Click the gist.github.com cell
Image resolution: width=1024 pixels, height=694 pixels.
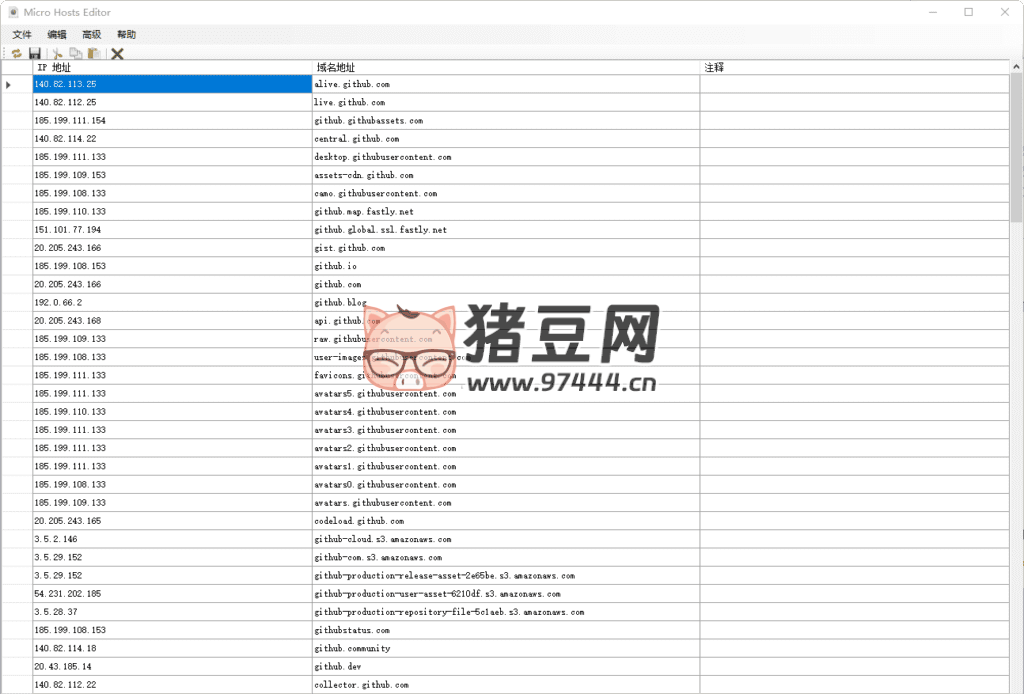[x=505, y=248]
